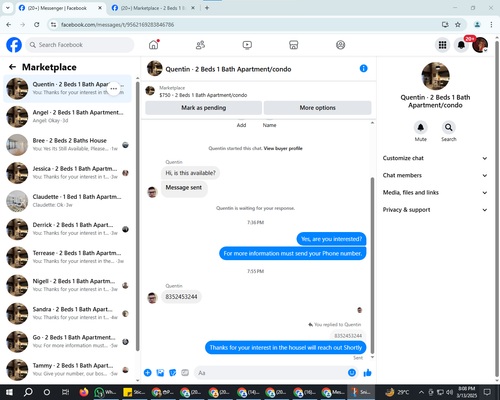Send a thumbs-up like
Image resolution: width=500 pixels, height=400 pixels.
click(x=367, y=373)
